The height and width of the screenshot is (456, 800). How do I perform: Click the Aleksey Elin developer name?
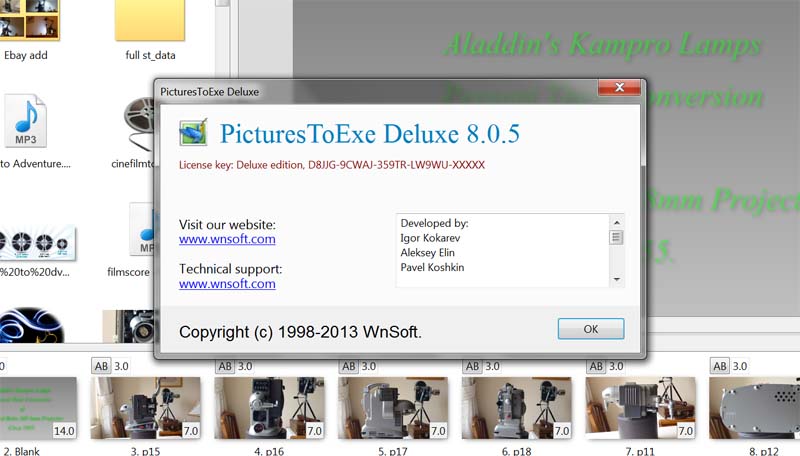pos(427,253)
